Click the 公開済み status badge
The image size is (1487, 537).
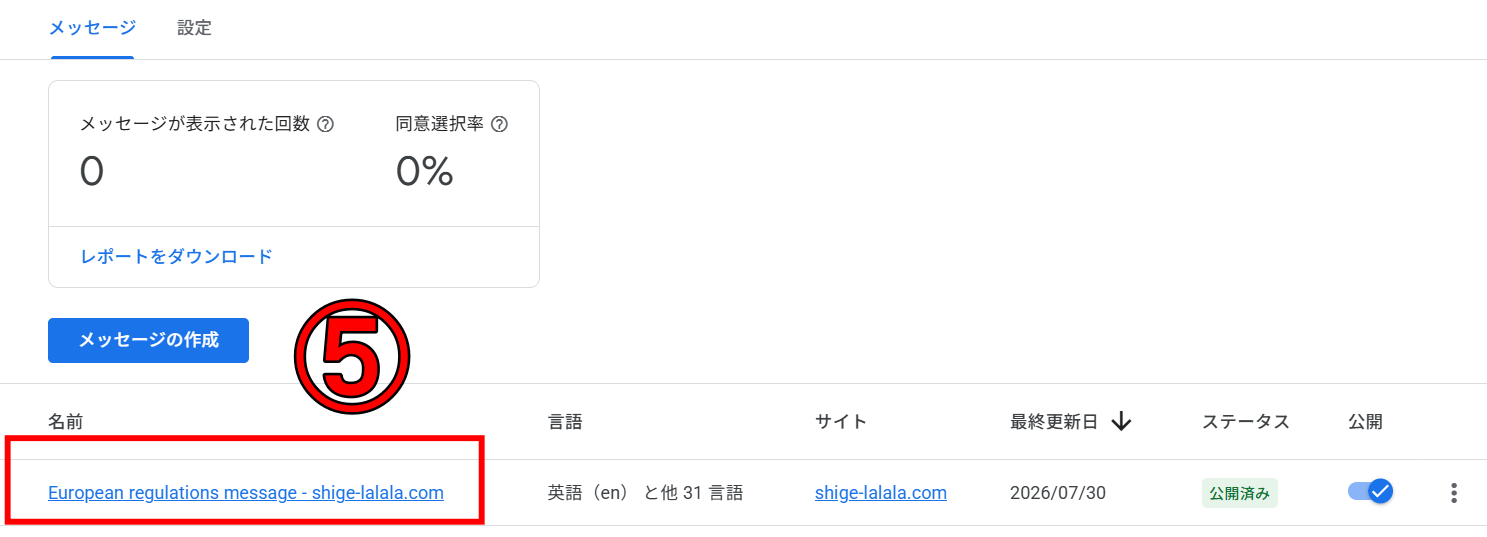click(x=1240, y=493)
